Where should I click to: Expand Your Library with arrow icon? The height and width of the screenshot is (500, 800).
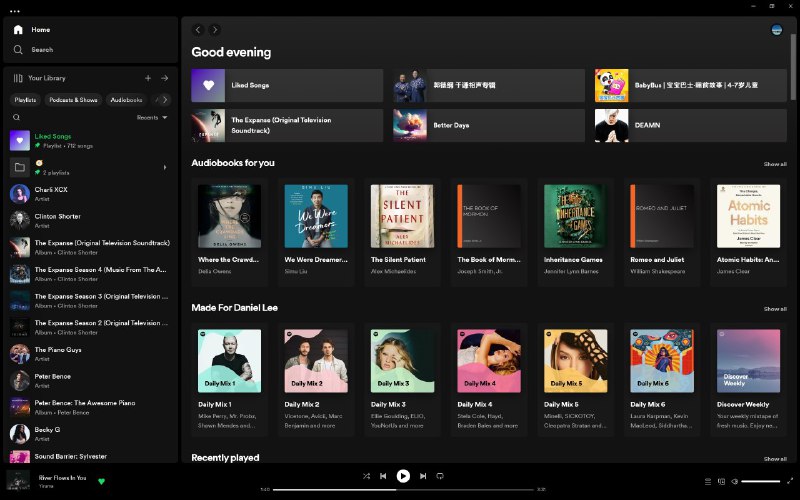tap(164, 78)
